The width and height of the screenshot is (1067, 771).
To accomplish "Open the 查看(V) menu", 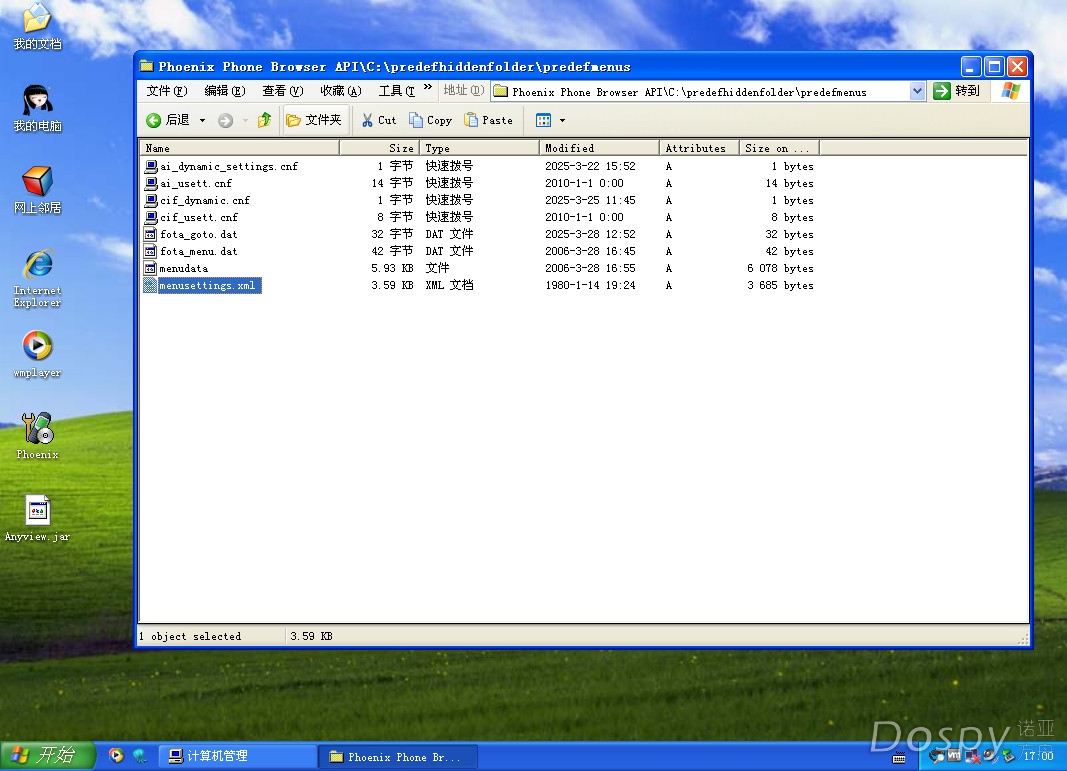I will (x=282, y=91).
